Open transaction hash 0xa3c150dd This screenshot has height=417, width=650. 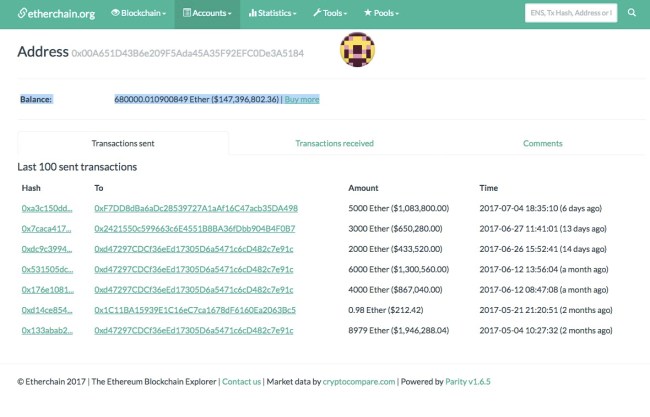tap(46, 208)
